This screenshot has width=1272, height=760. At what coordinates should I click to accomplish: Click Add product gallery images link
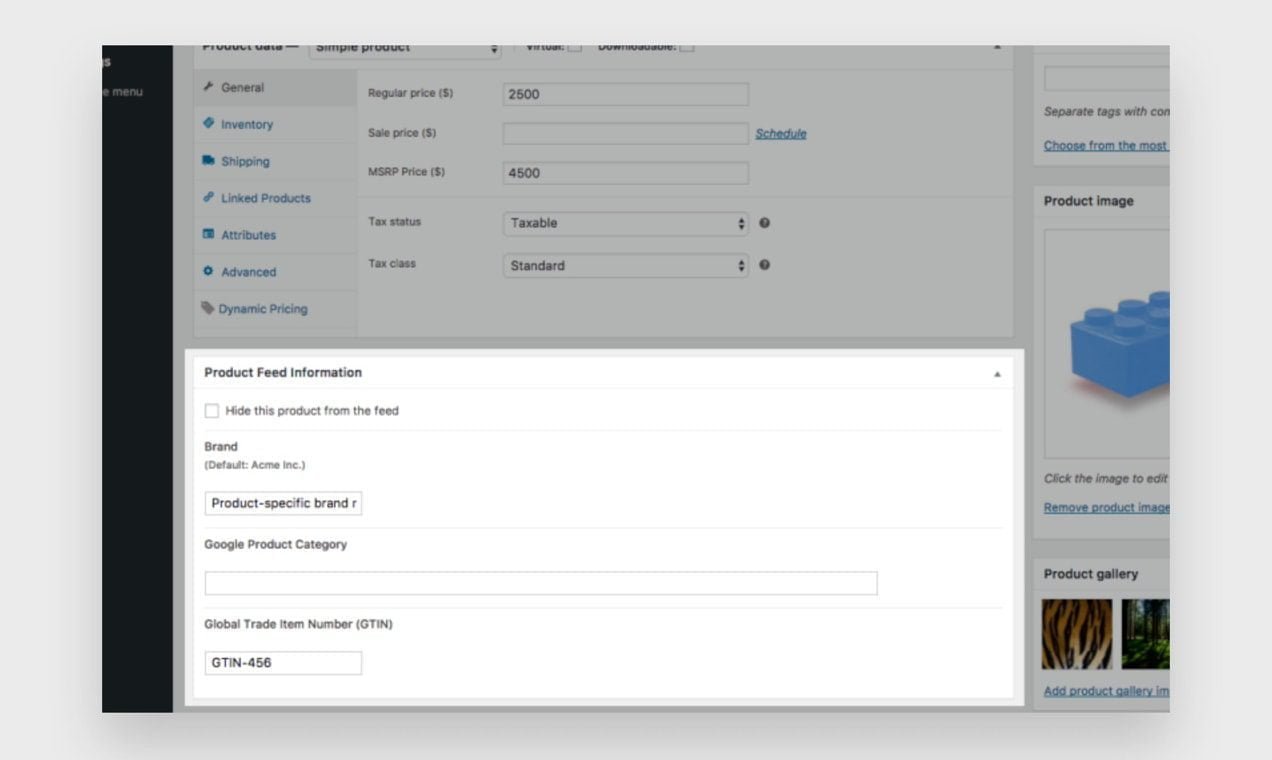click(x=1106, y=691)
